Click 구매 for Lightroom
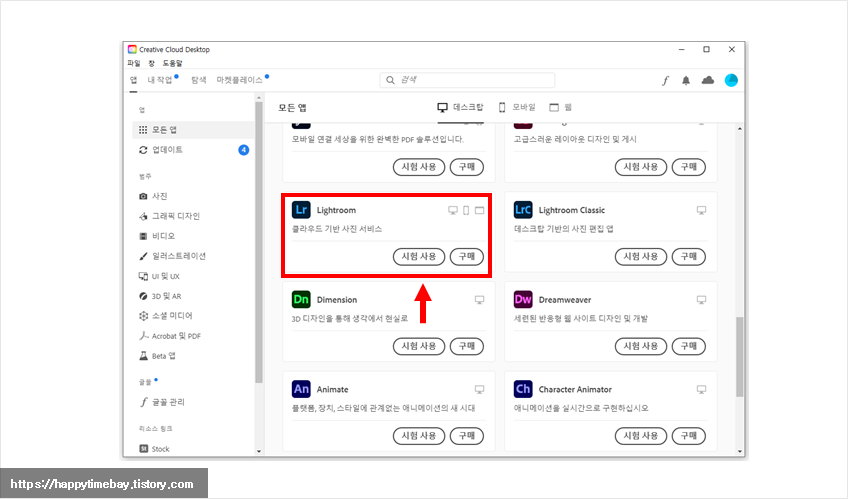This screenshot has height=499, width=848. click(467, 257)
